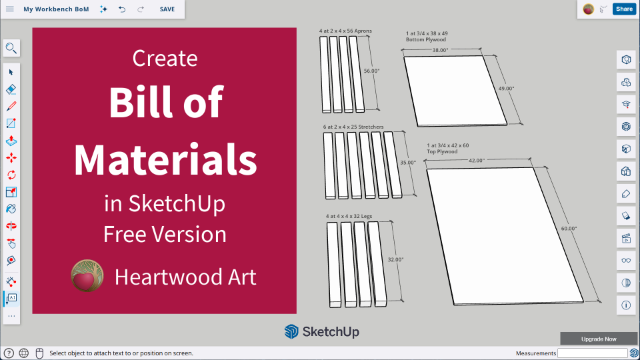Undo the last action
Screen dimensions: 640x360
[x=122, y=9]
